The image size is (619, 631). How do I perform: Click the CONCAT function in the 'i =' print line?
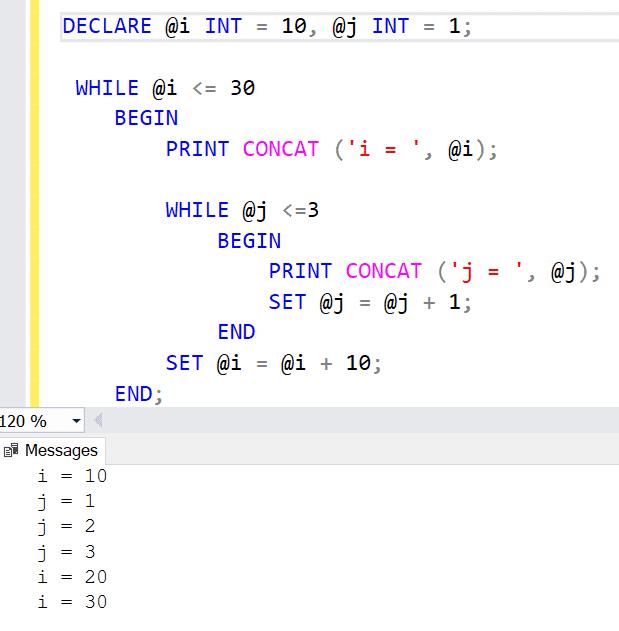pyautogui.click(x=281, y=149)
